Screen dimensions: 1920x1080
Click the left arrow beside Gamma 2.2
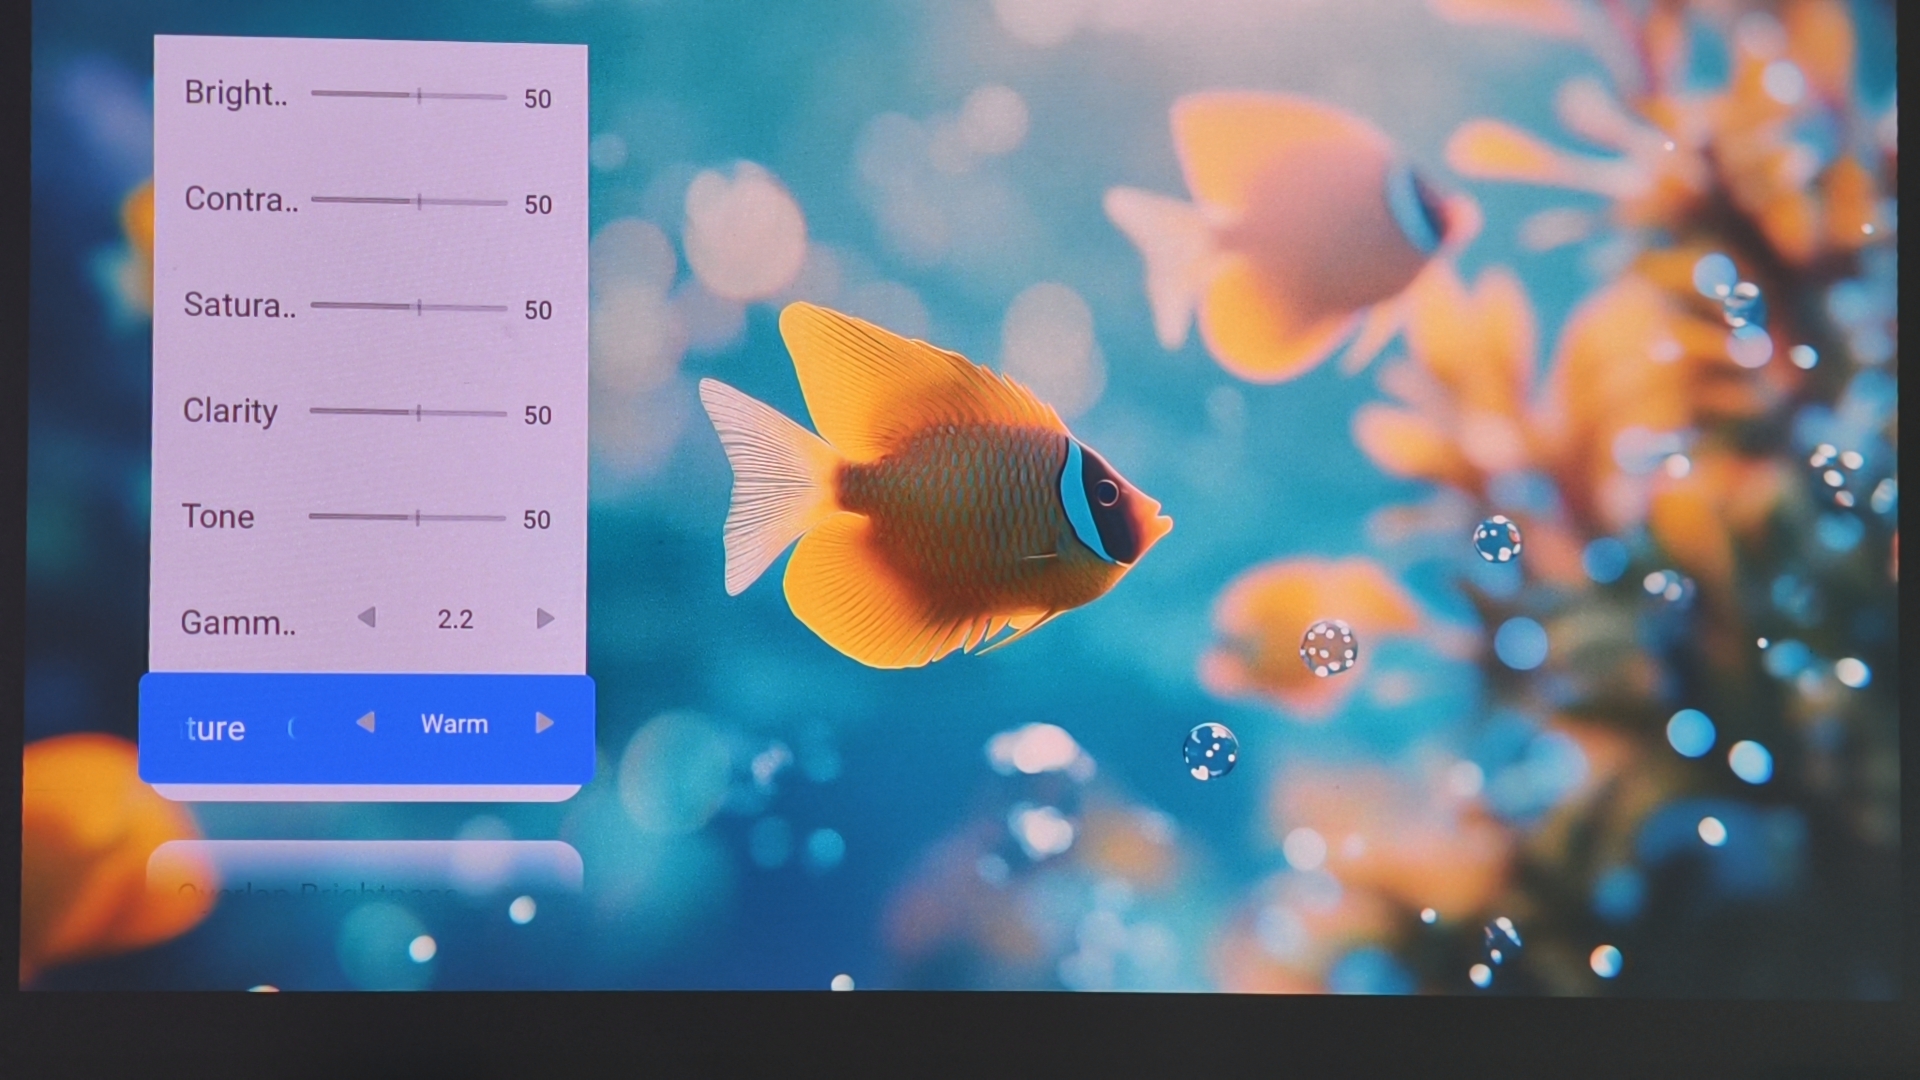(366, 618)
